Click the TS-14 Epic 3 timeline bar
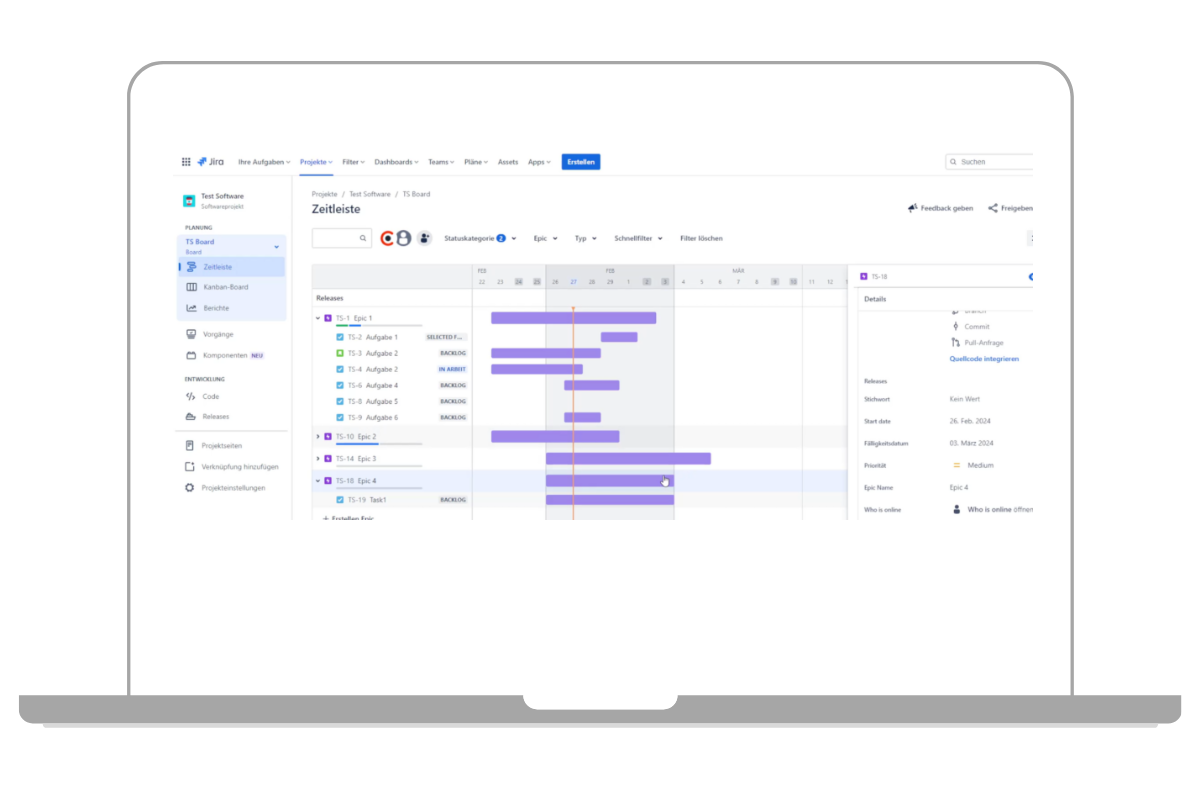 tap(628, 459)
